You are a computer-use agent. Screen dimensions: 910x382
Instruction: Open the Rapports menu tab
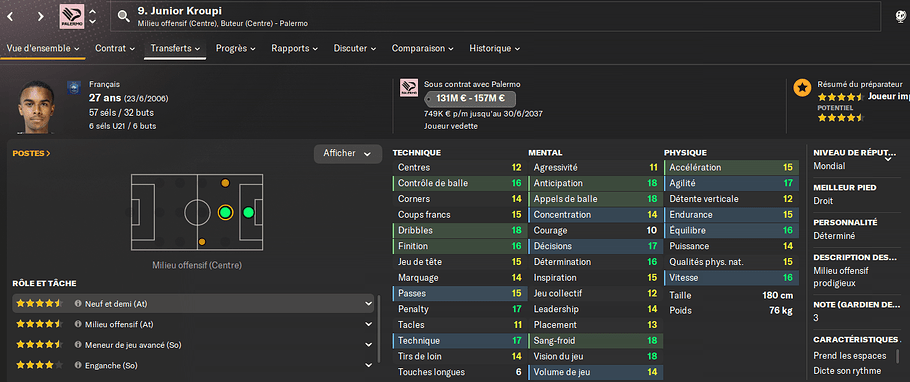click(x=294, y=48)
